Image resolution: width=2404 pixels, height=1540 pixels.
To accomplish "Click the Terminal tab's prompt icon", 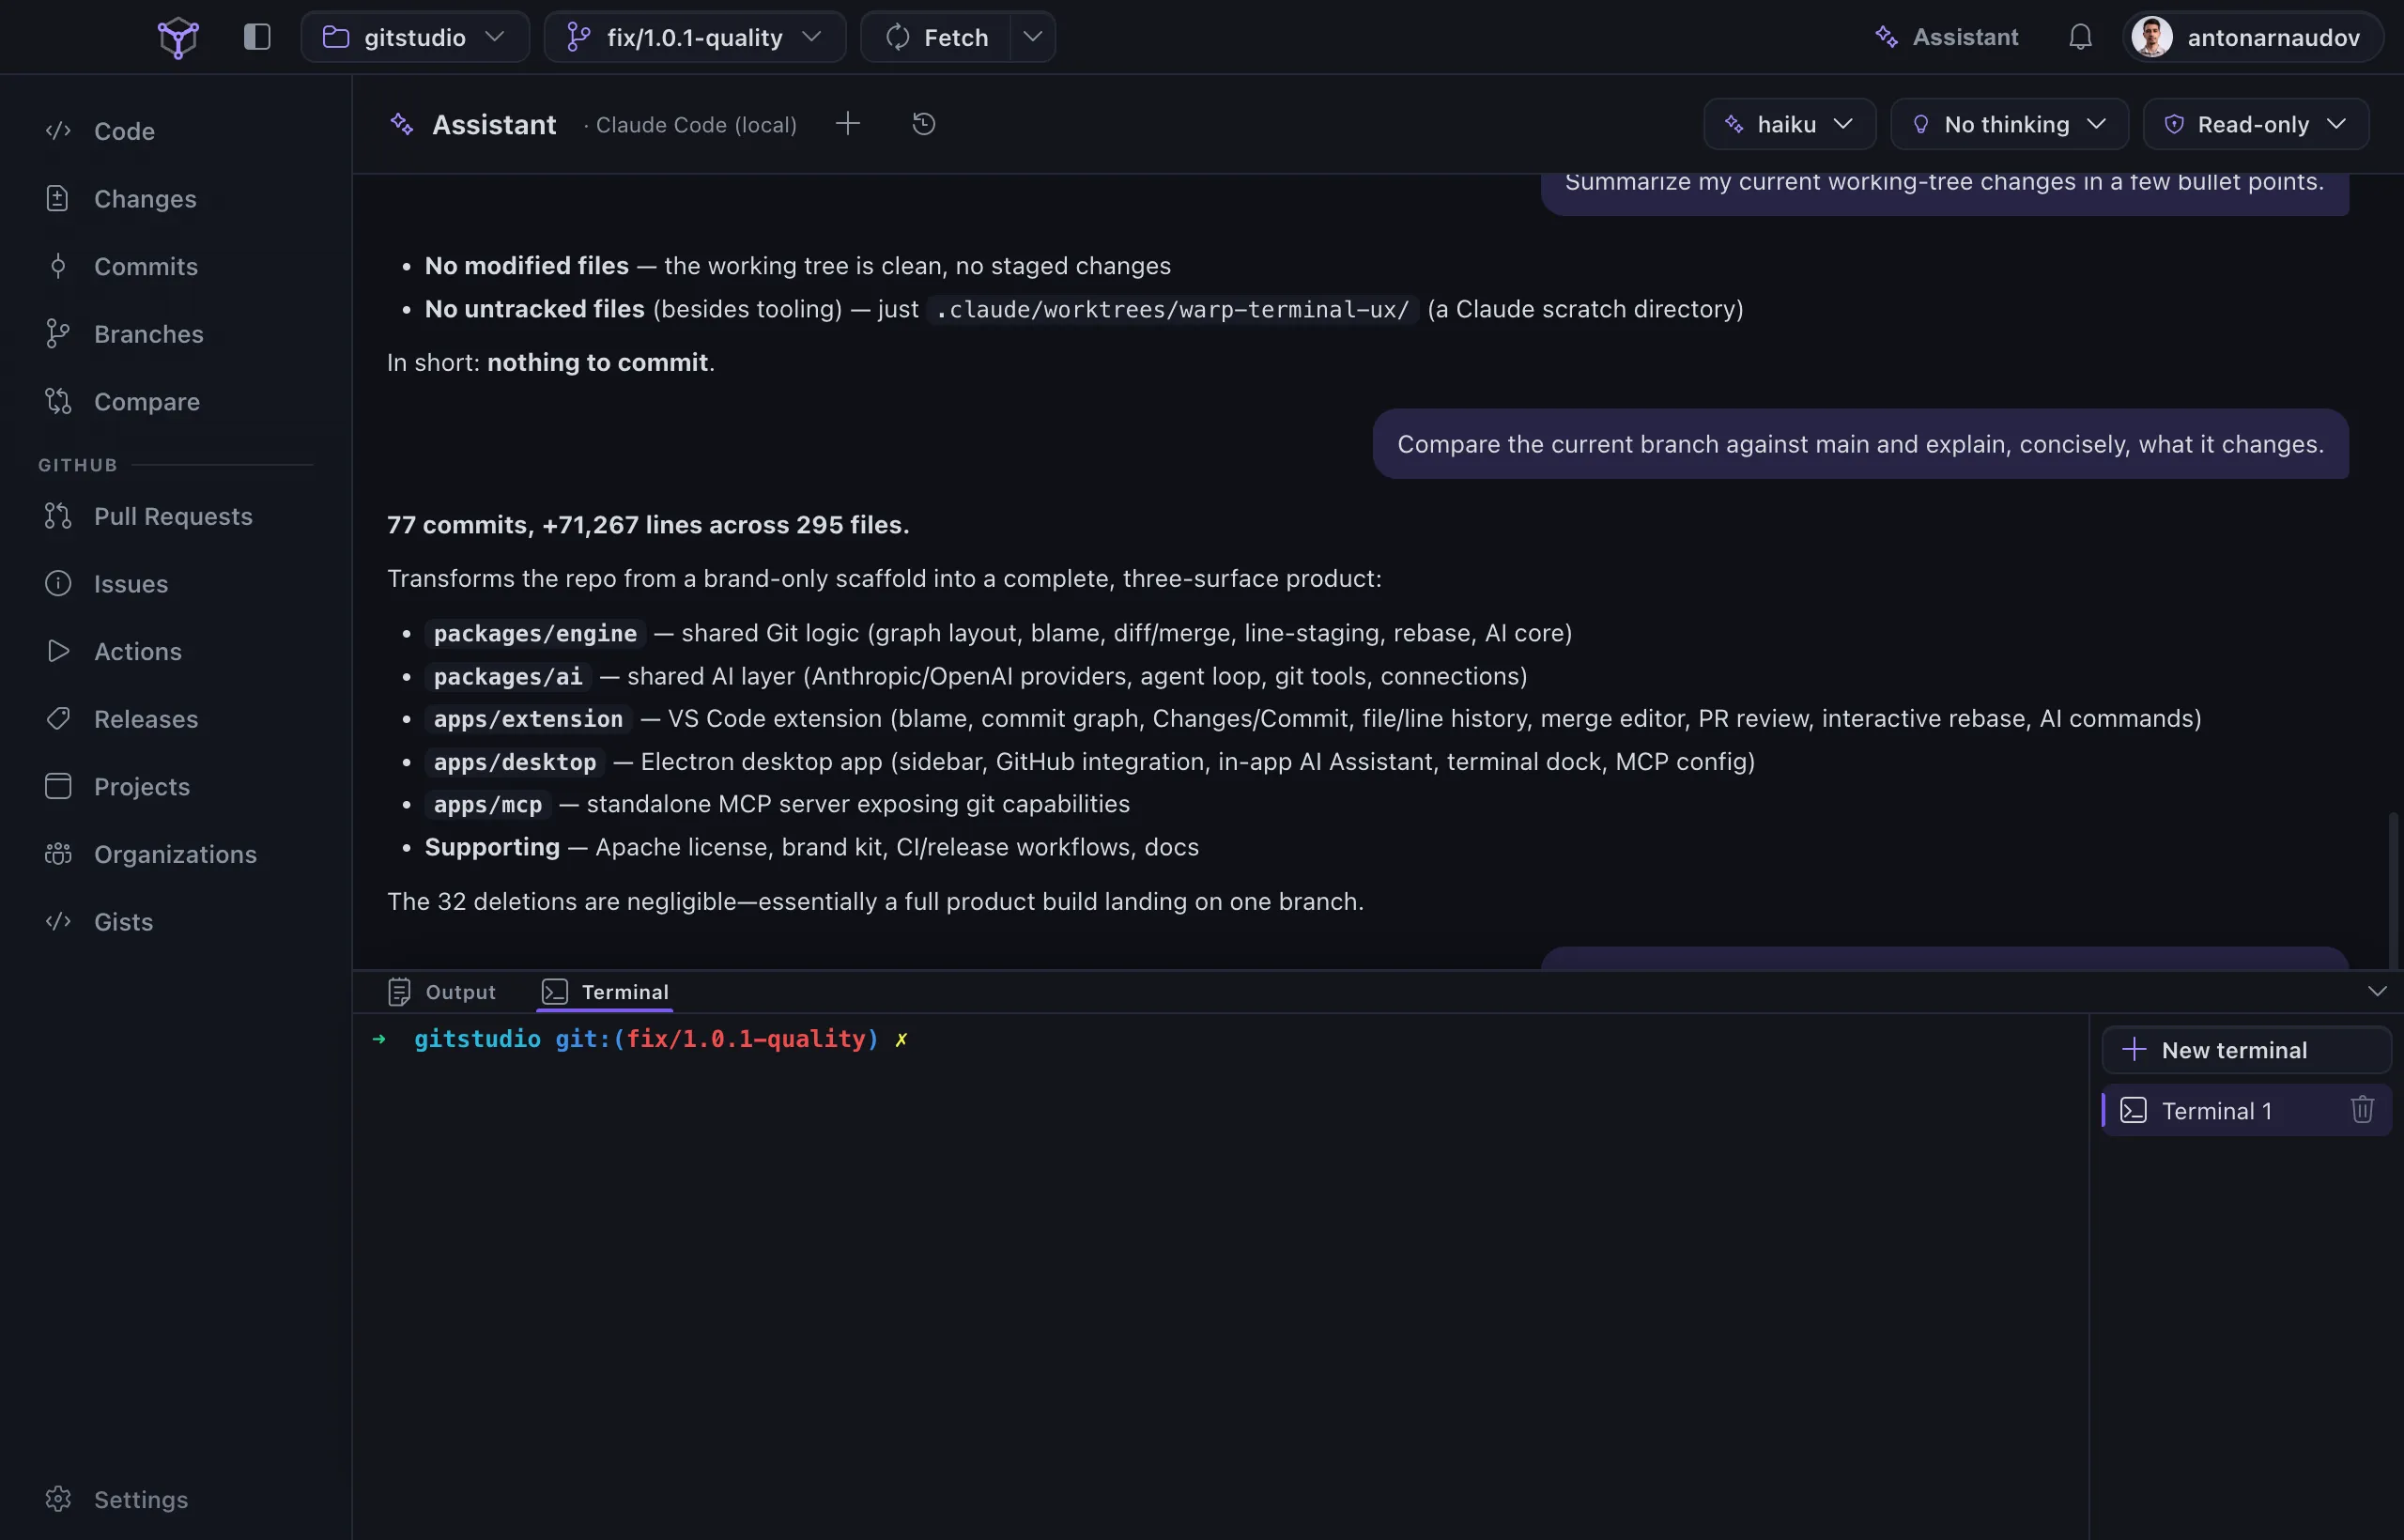I will [x=554, y=991].
